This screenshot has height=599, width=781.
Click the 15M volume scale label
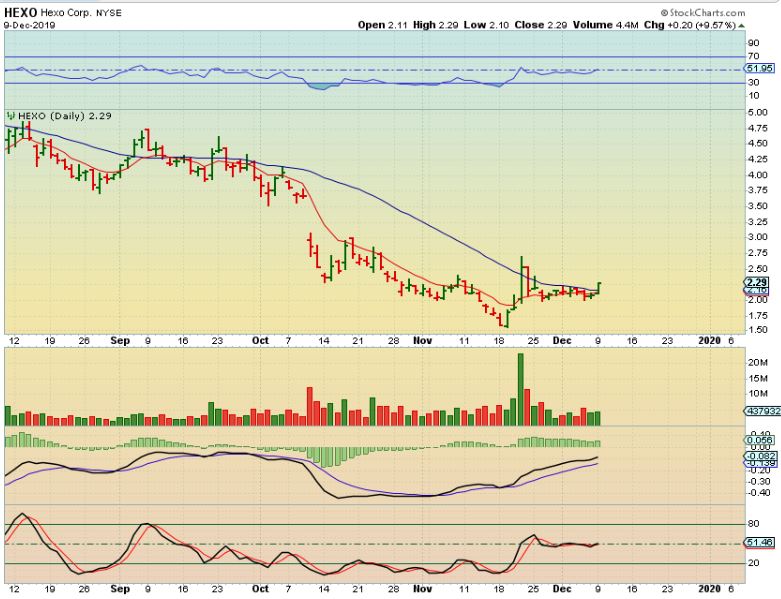click(x=757, y=378)
